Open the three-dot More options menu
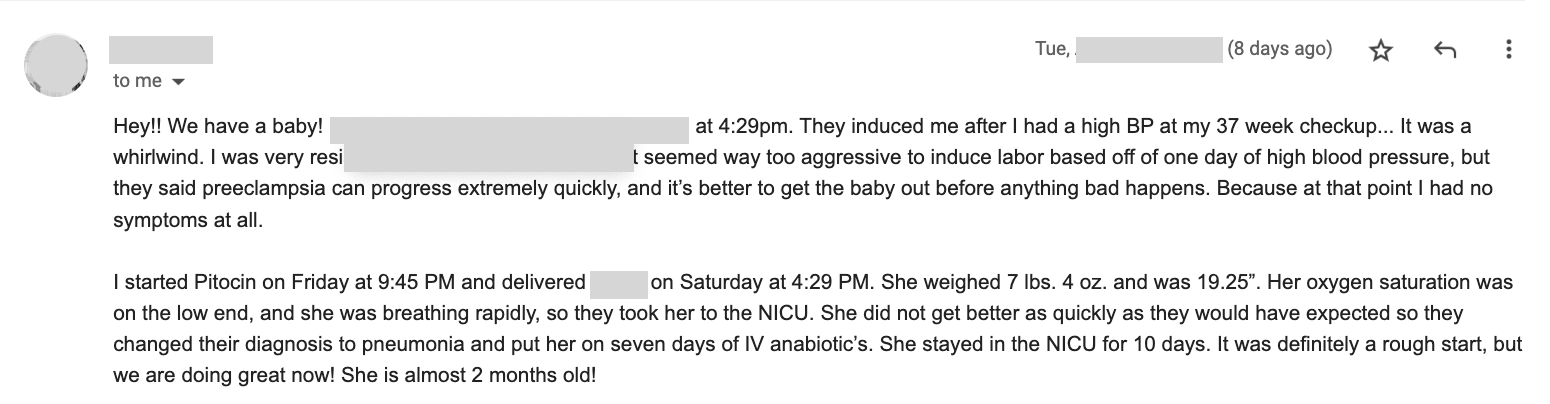1550x404 pixels. point(1508,50)
